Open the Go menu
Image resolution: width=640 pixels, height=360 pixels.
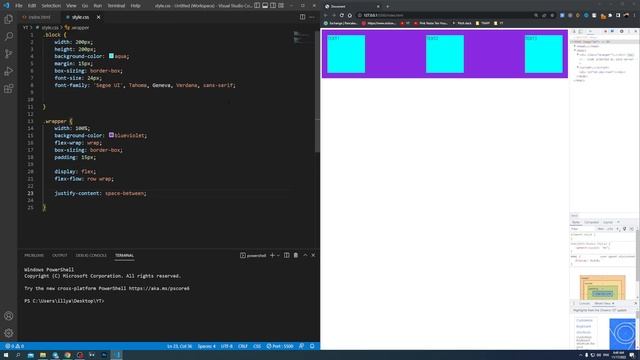pos(85,6)
